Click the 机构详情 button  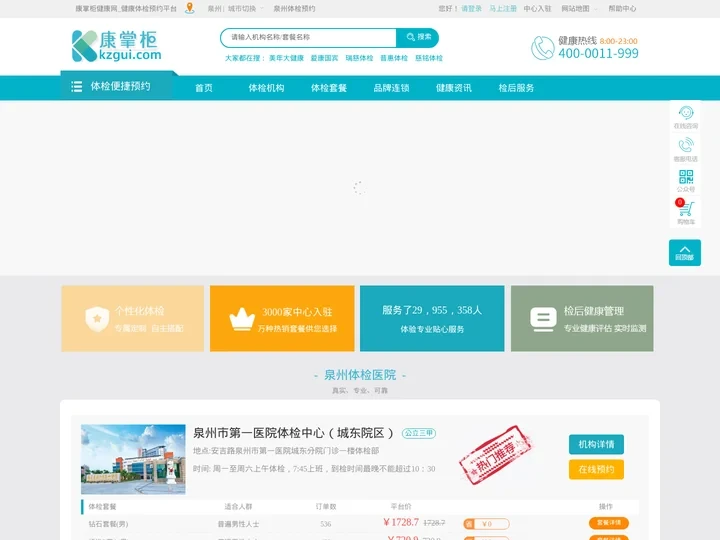pos(596,444)
